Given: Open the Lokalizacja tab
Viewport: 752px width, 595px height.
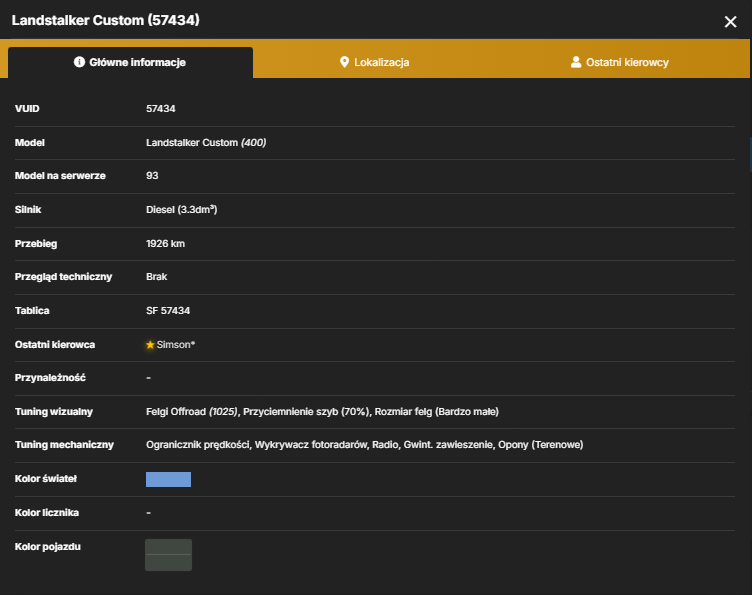Looking at the screenshot, I should 375,62.
